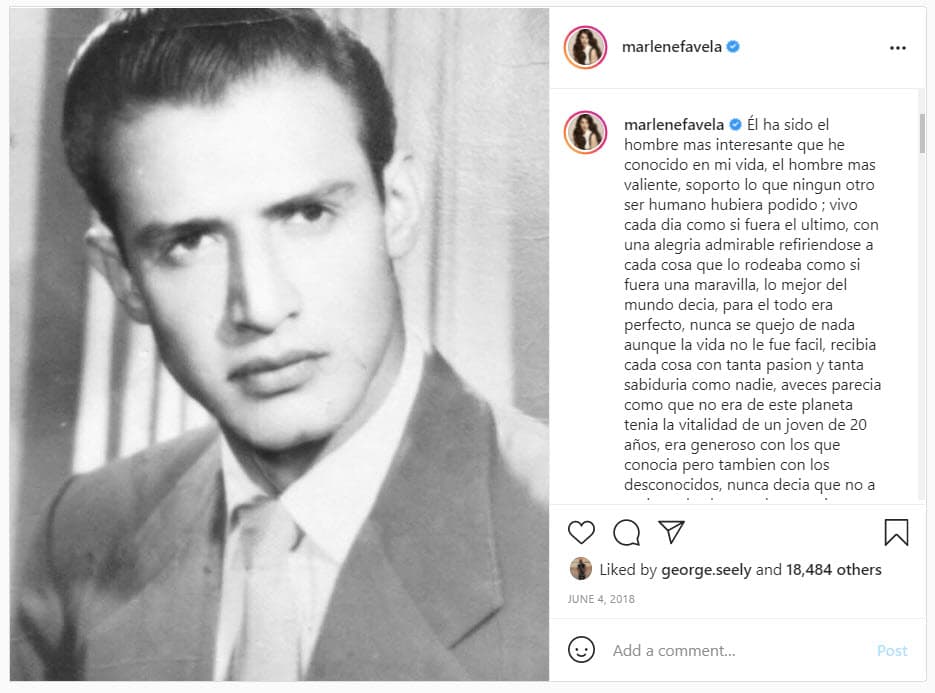This screenshot has width=935, height=693.
Task: Like the post using the heart icon
Action: (x=580, y=533)
